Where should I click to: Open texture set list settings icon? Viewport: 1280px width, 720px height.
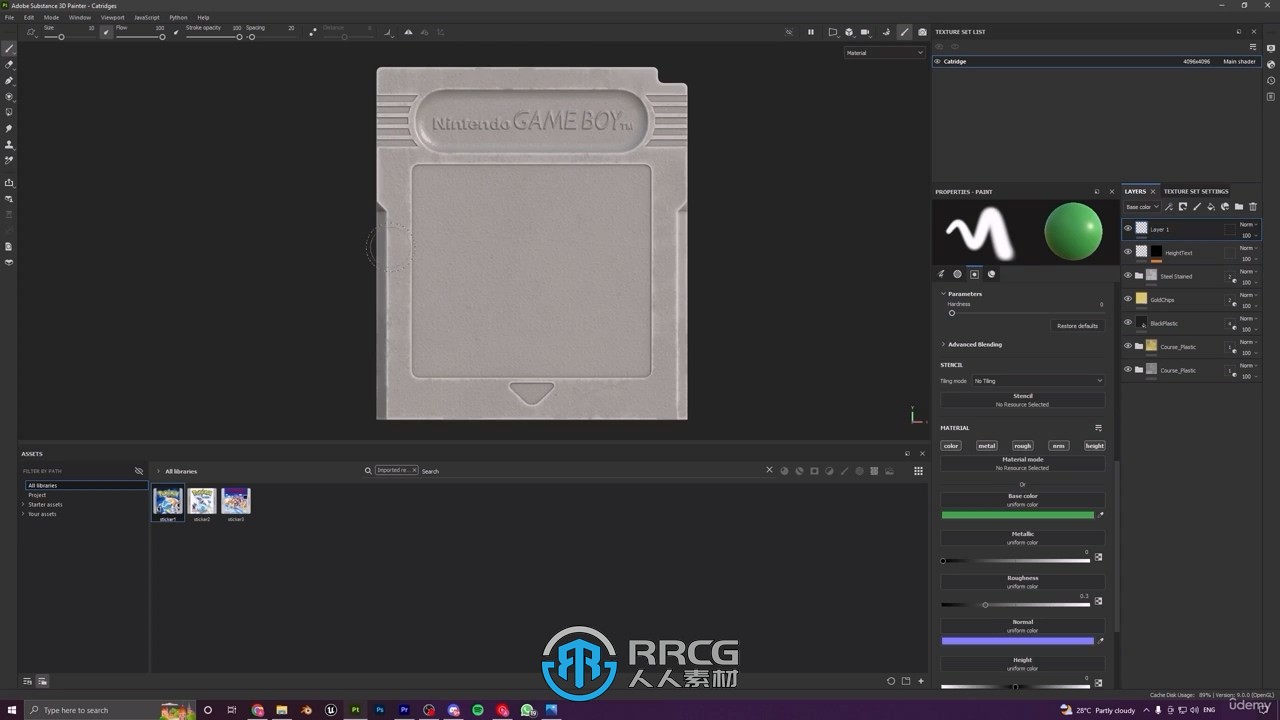point(1253,47)
